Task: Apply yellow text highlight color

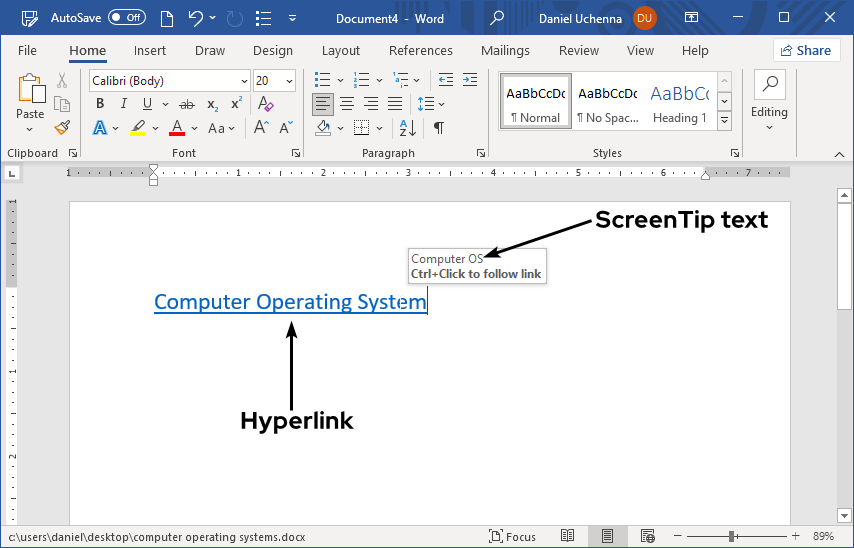Action: (138, 128)
